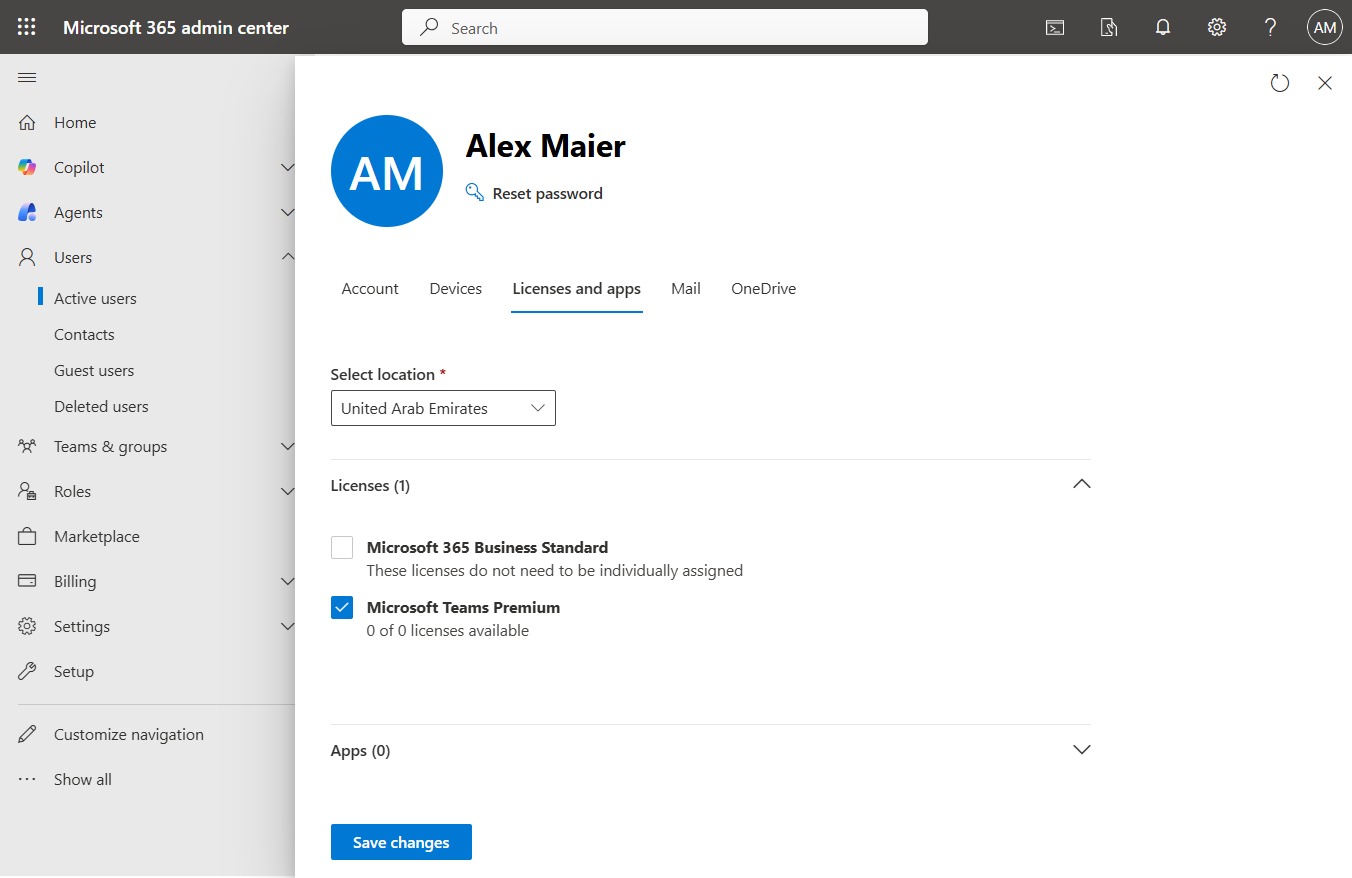This screenshot has width=1352, height=878.
Task: Click the Customize navigation link
Action: [129, 734]
